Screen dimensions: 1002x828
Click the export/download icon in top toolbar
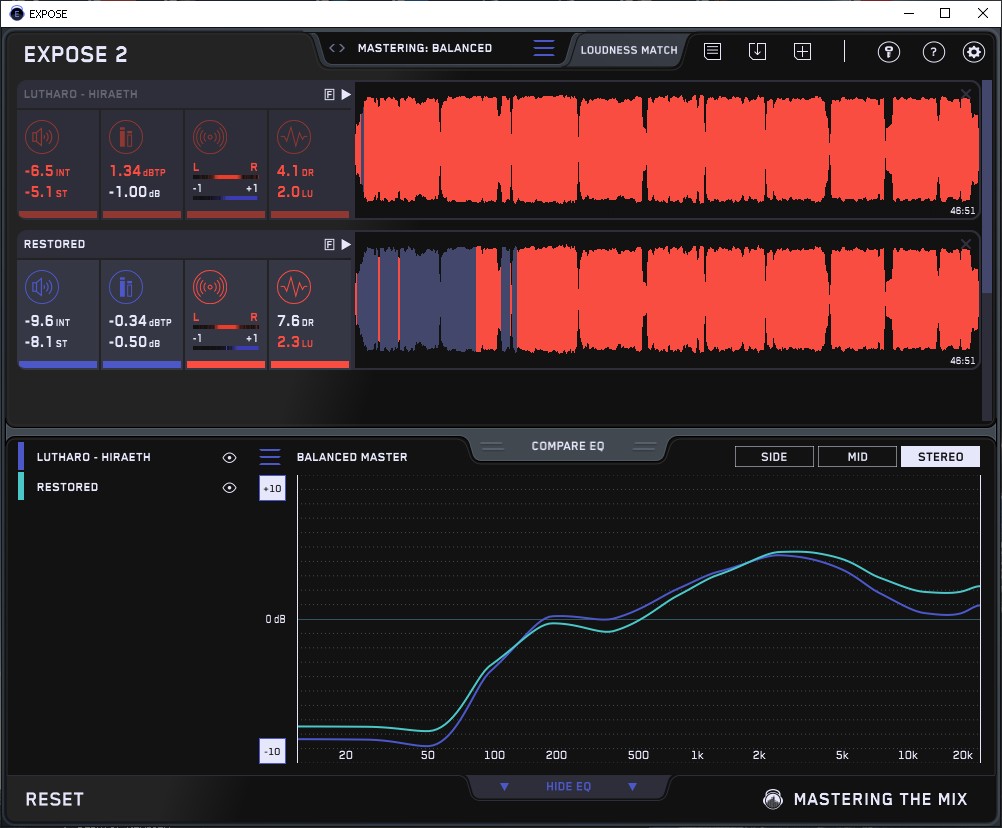point(757,51)
